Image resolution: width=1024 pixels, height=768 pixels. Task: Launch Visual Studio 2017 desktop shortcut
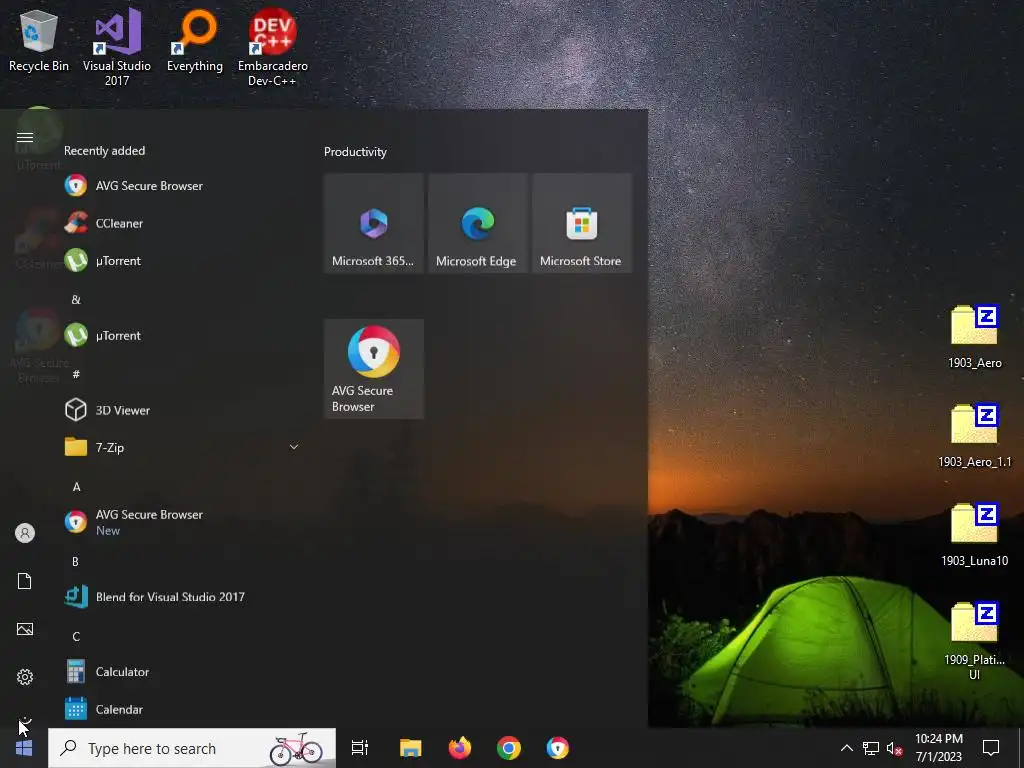(x=117, y=47)
